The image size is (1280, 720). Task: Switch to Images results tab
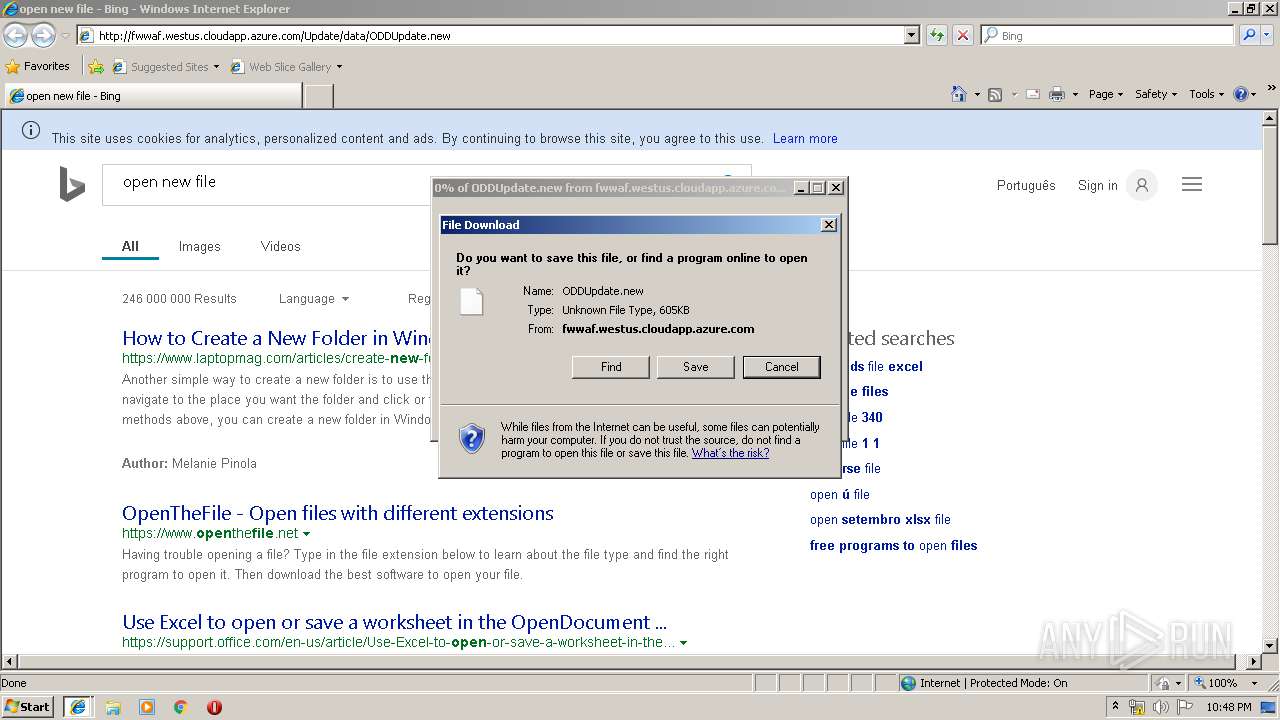point(199,246)
